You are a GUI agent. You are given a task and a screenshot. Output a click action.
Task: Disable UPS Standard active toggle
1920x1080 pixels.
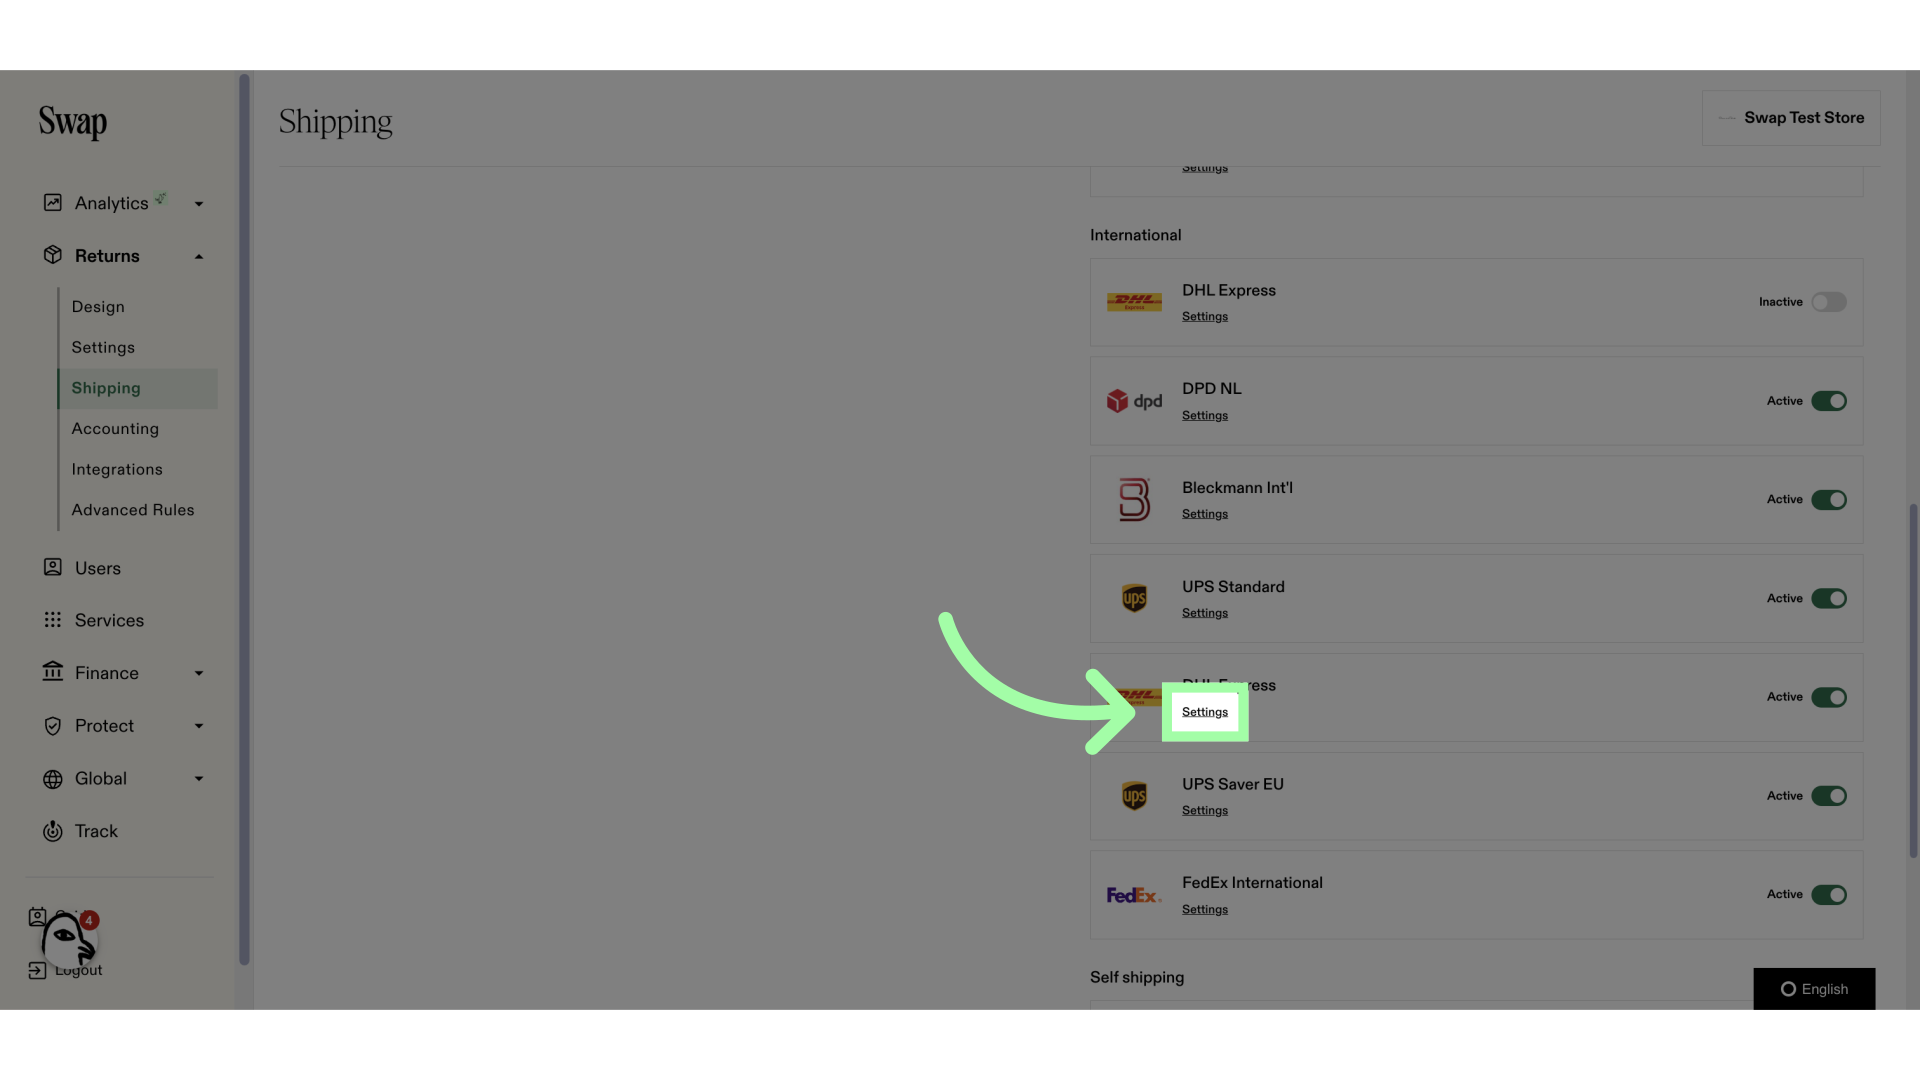pos(1829,599)
